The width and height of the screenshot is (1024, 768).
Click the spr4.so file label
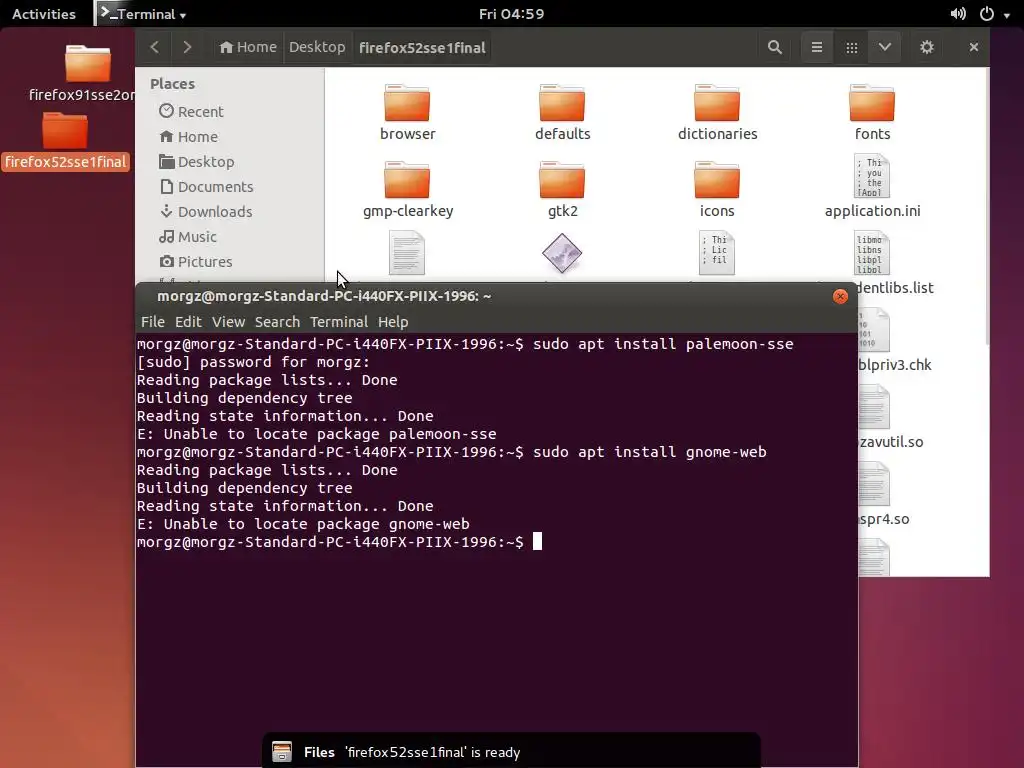pyautogui.click(x=884, y=519)
